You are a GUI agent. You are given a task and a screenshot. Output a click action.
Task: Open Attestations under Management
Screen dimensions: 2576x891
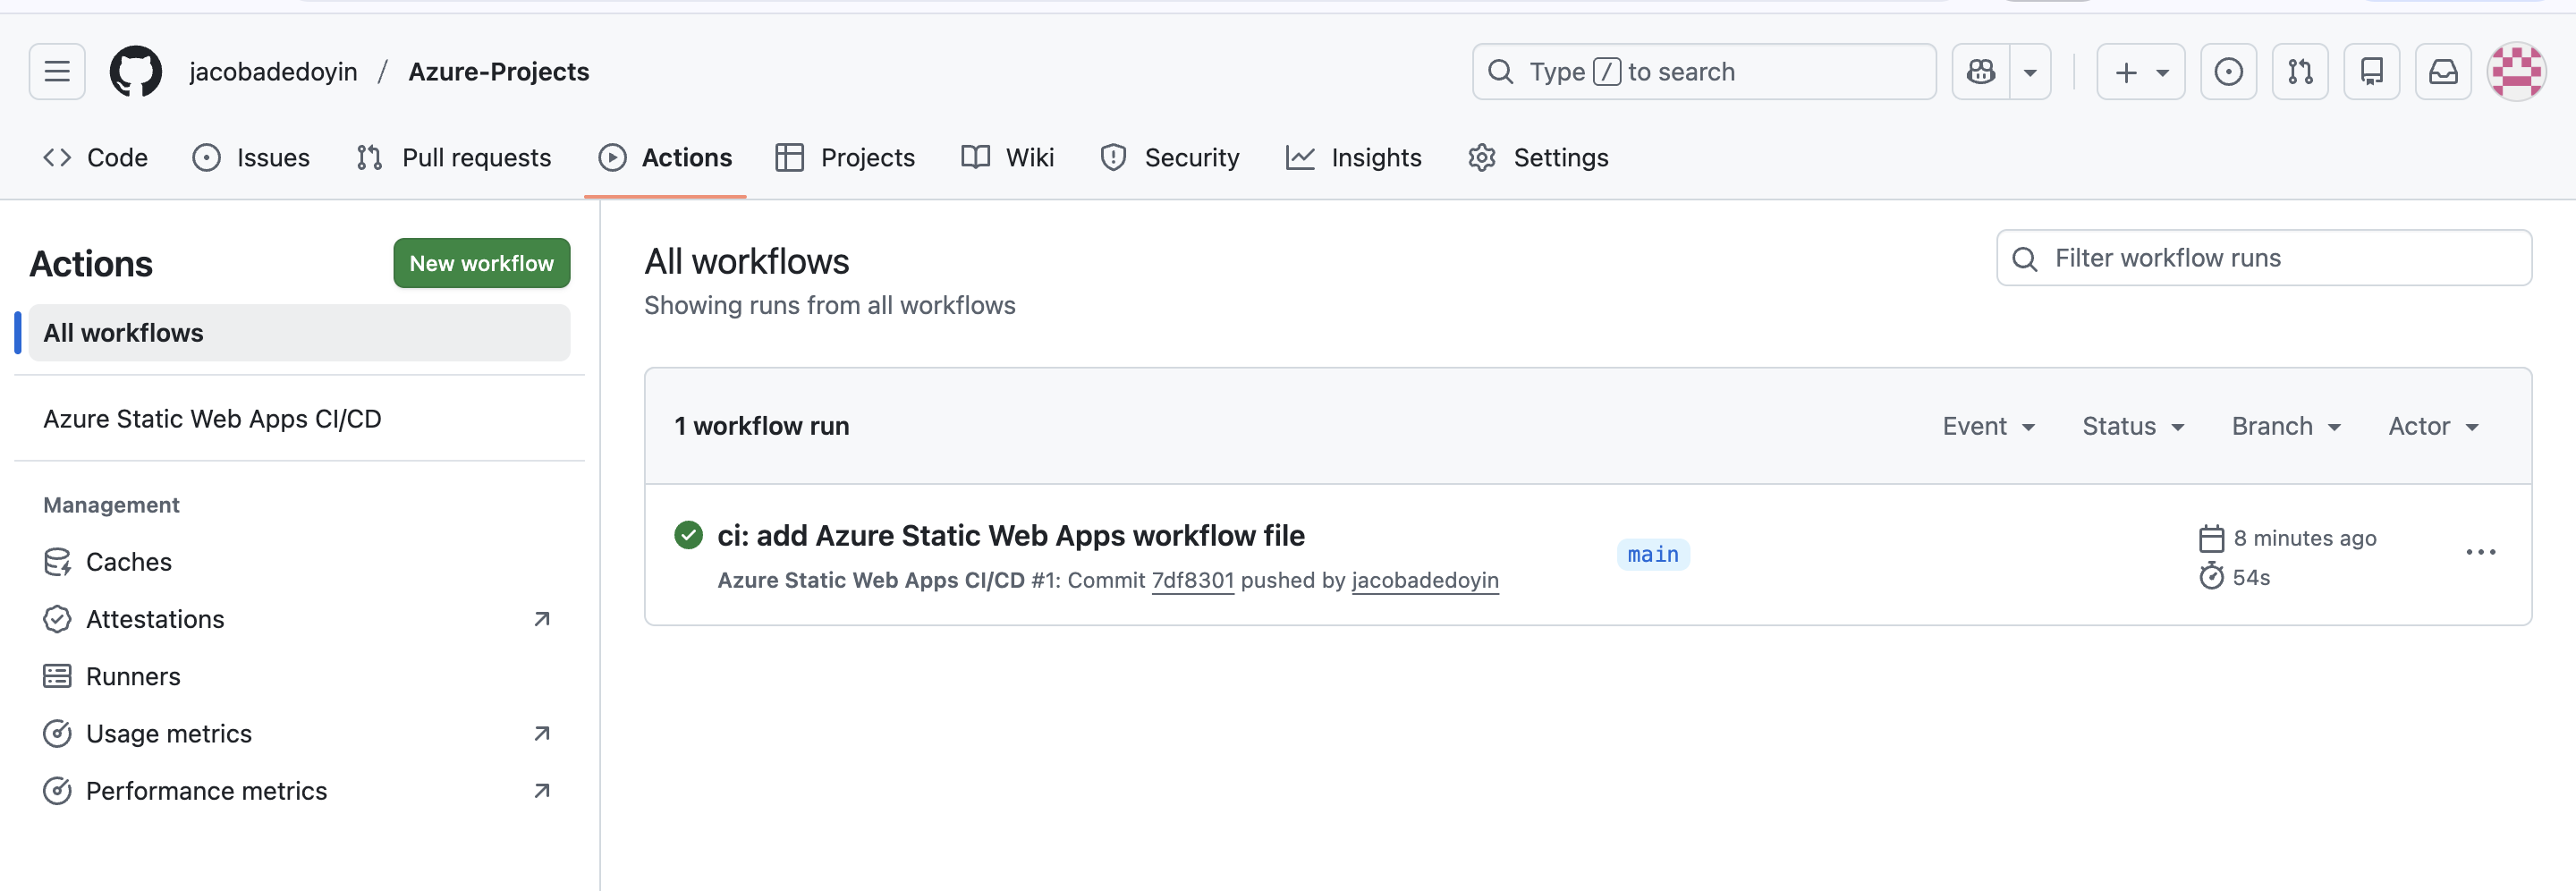[299, 619]
